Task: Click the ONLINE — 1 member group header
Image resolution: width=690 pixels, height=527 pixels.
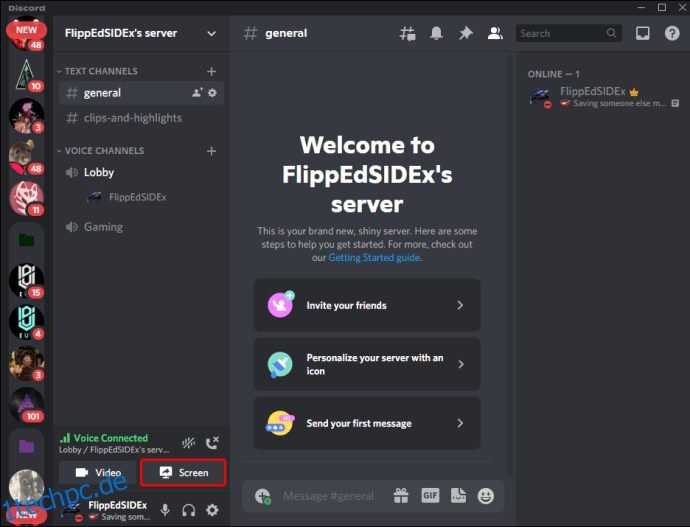Action: 553,74
